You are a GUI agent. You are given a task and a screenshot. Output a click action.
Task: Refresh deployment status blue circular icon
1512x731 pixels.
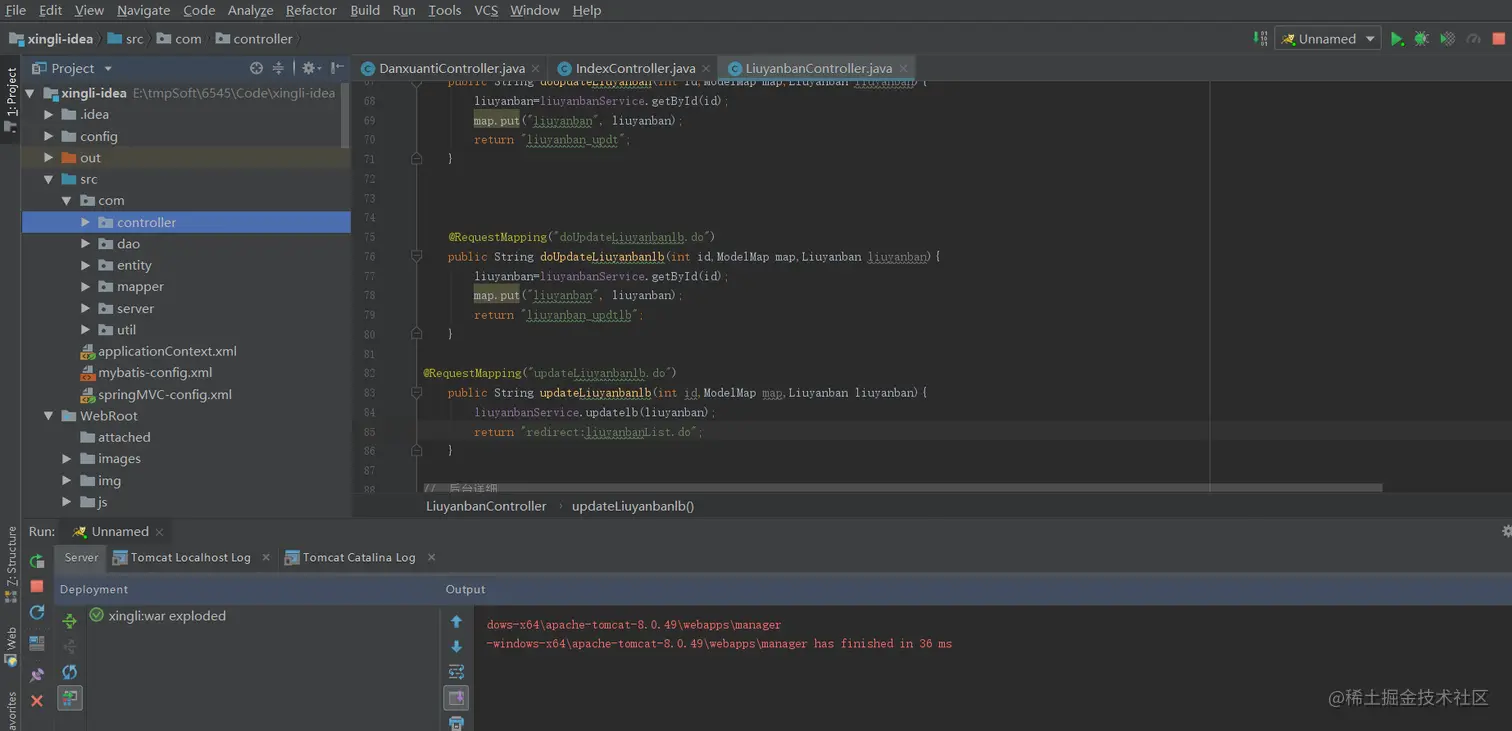[69, 672]
